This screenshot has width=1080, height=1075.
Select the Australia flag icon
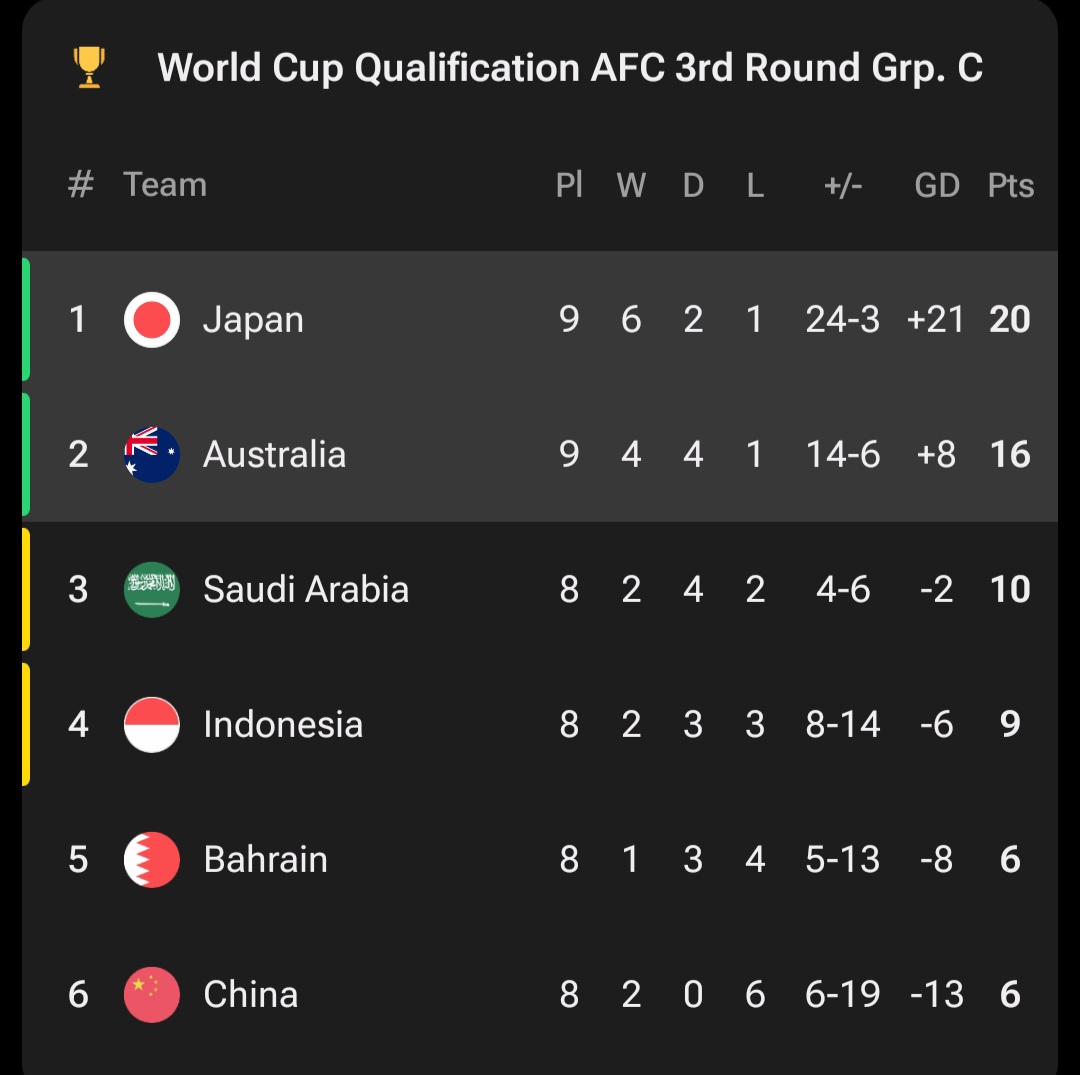pyautogui.click(x=152, y=455)
